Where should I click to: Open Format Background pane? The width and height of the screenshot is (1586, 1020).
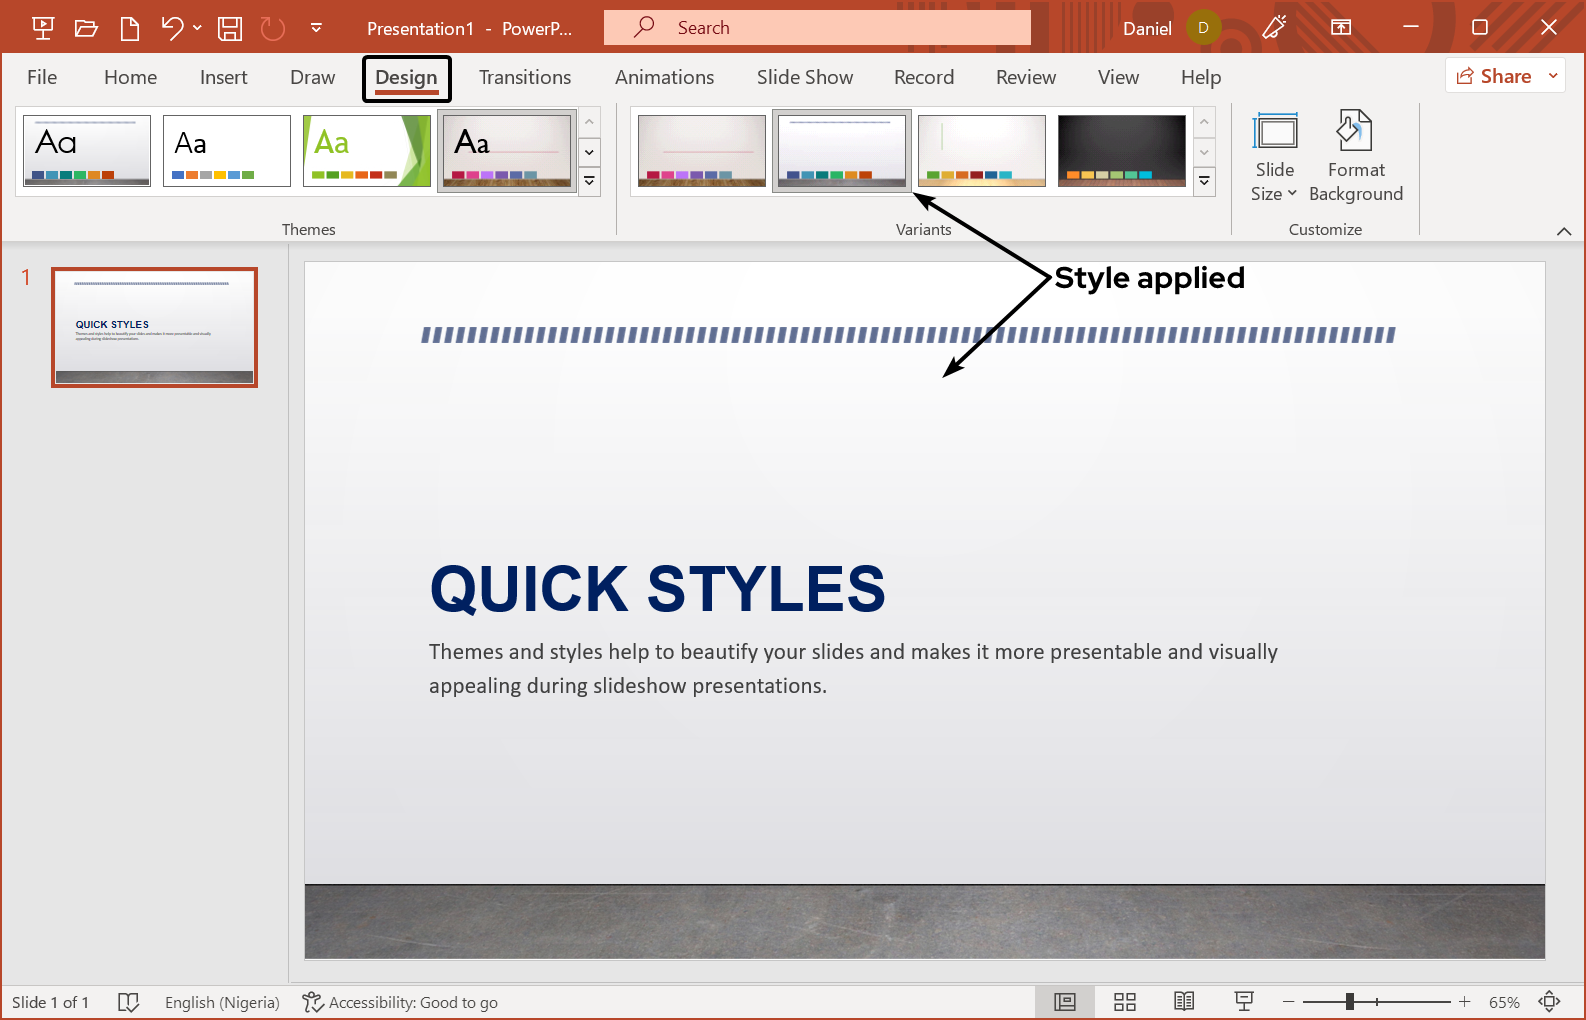(x=1356, y=157)
